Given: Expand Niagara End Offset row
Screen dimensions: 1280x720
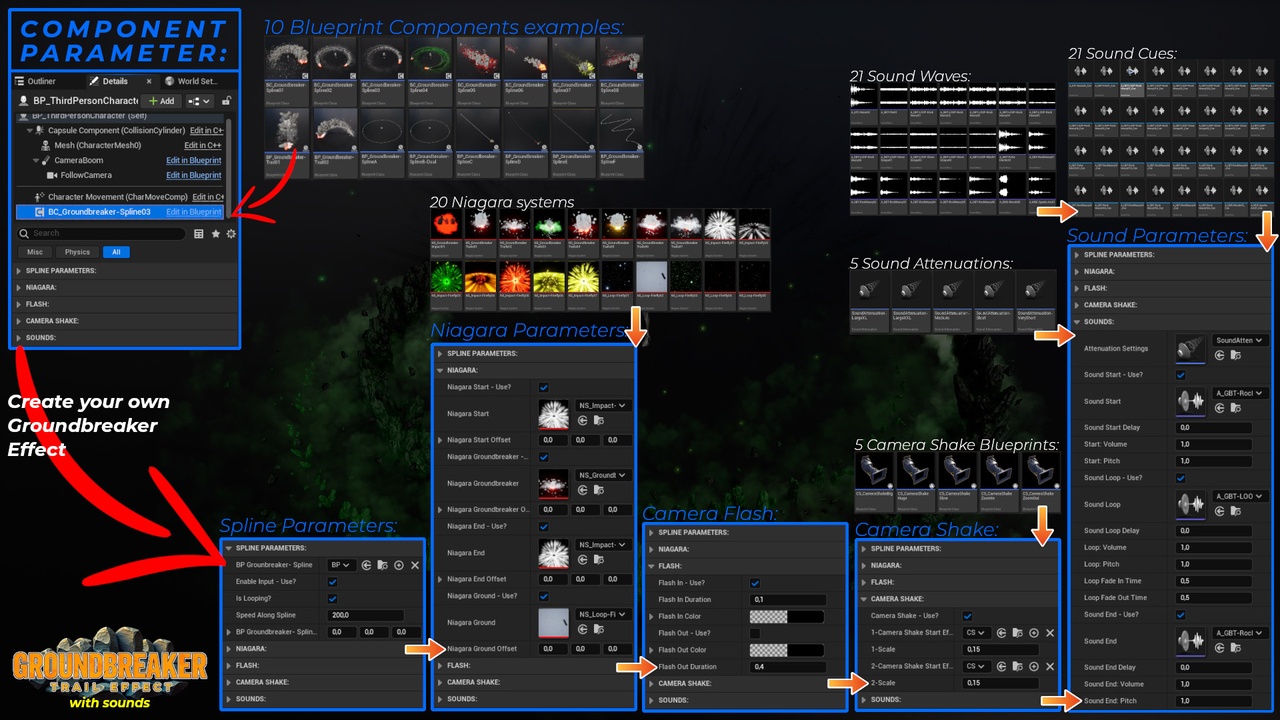Looking at the screenshot, I should 440,579.
